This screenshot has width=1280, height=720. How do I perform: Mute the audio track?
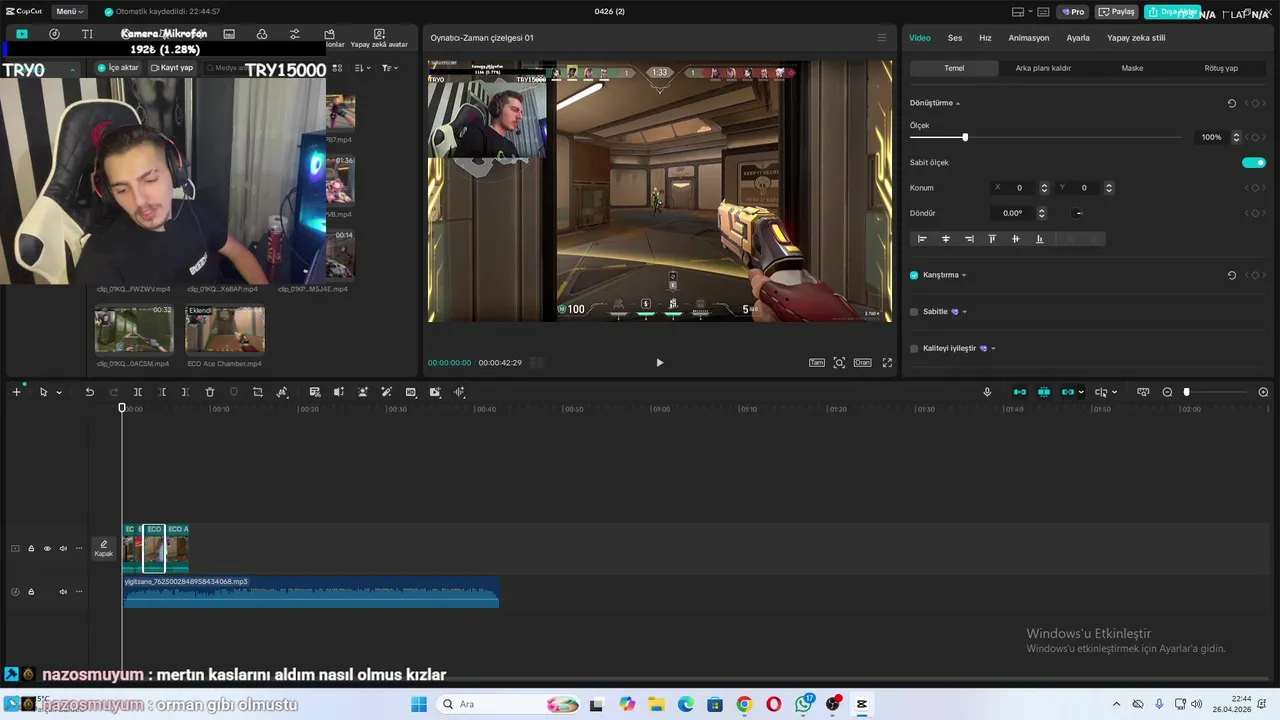[63, 592]
